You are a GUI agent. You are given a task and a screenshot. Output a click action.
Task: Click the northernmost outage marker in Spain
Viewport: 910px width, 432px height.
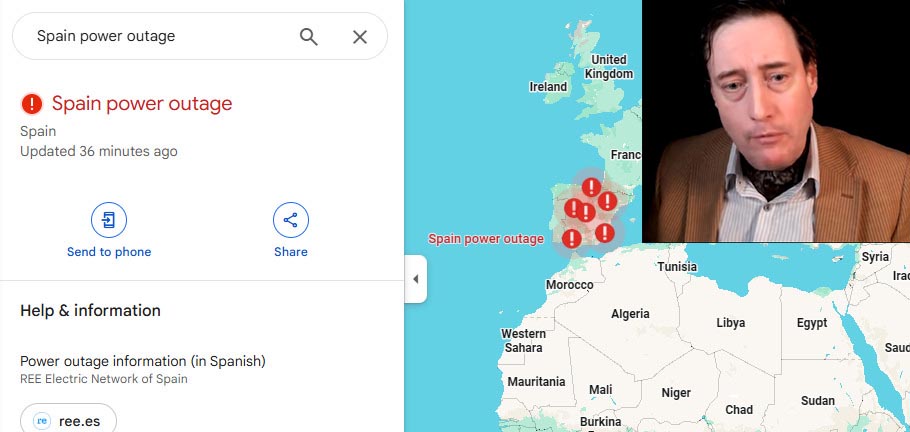click(x=591, y=187)
